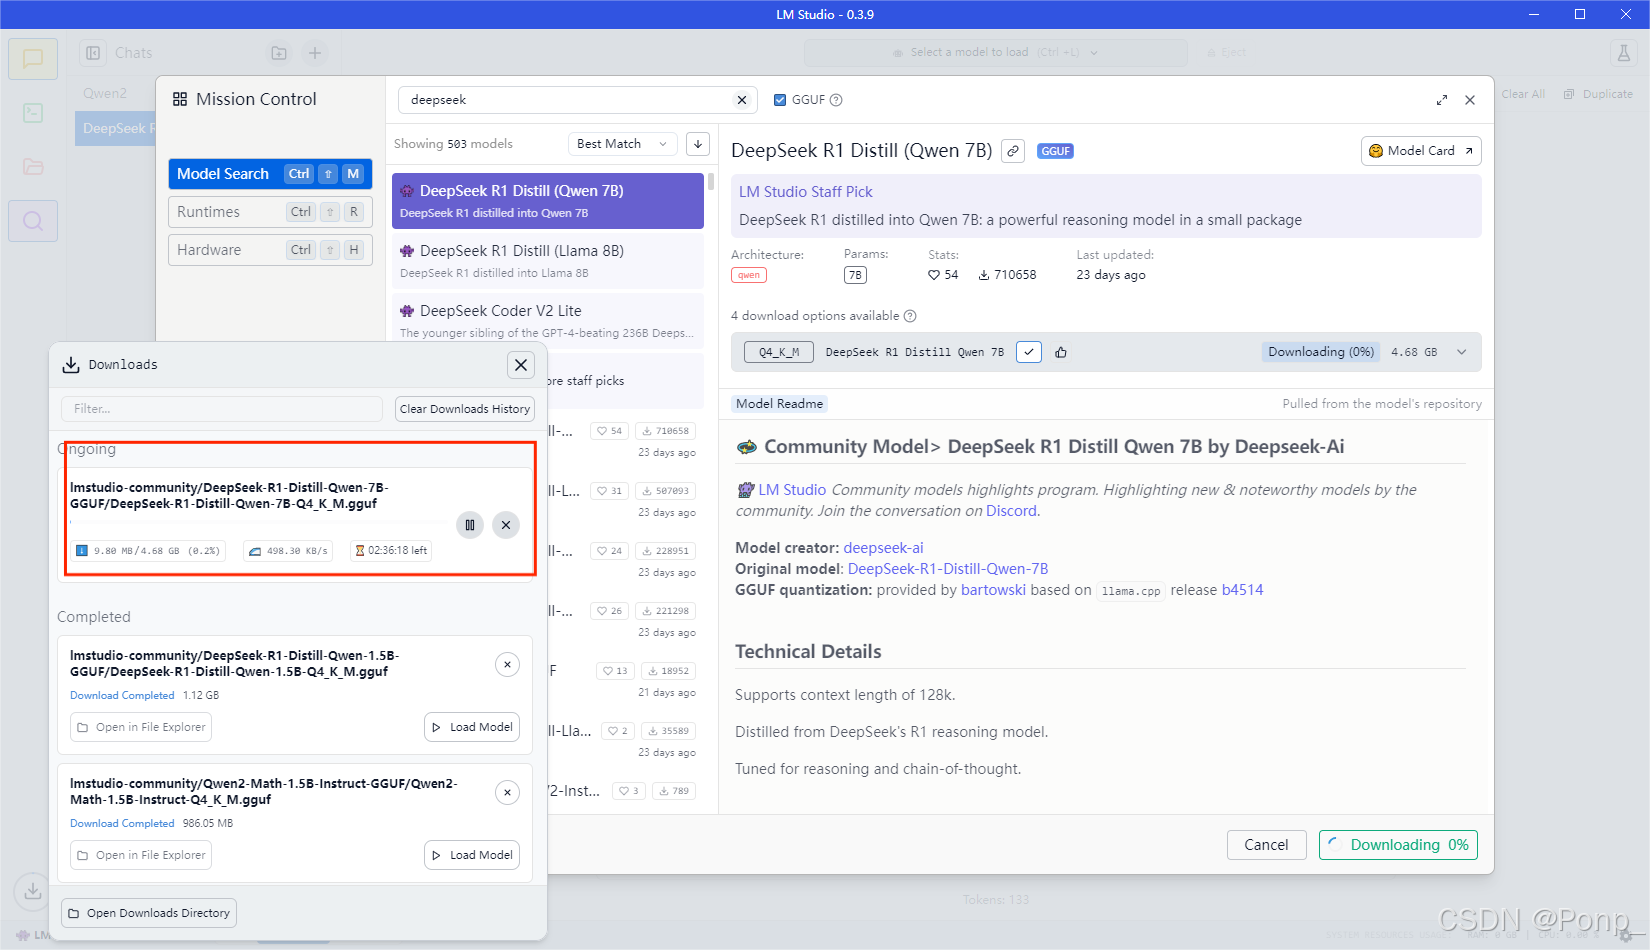Click the Cancel button
Image resolution: width=1650 pixels, height=950 pixels.
(1266, 845)
